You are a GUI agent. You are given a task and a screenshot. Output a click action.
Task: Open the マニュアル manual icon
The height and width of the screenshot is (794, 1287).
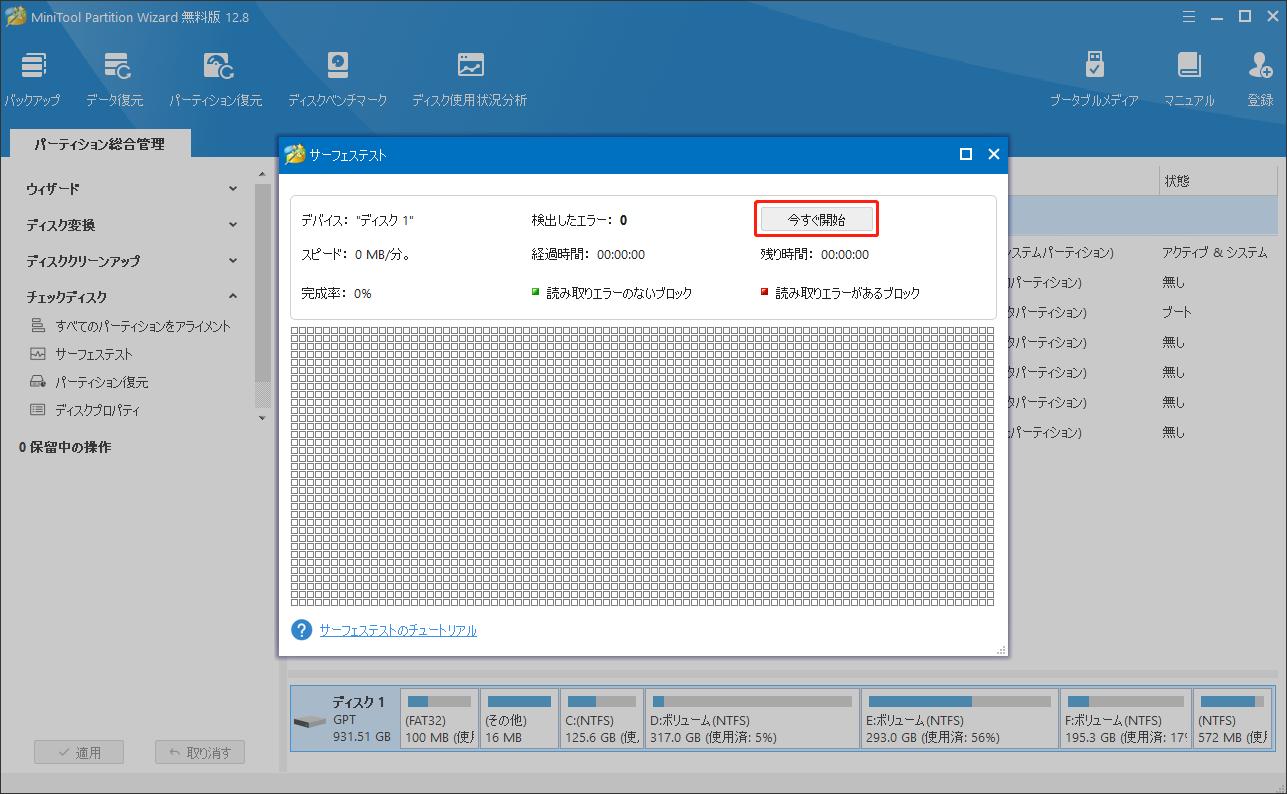1189,79
